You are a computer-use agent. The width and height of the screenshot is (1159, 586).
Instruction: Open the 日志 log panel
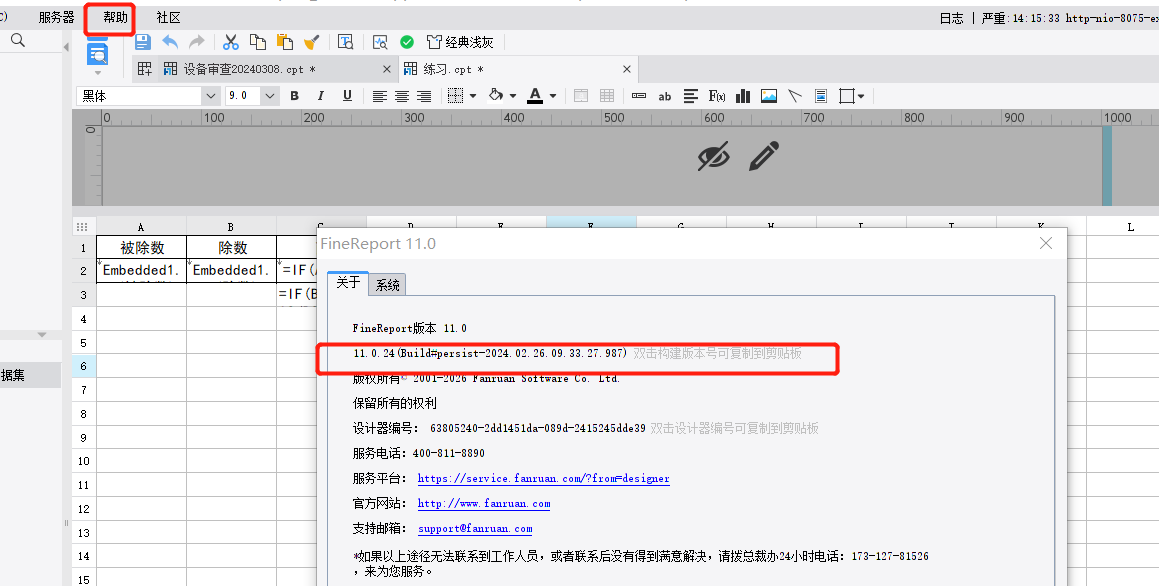point(951,18)
